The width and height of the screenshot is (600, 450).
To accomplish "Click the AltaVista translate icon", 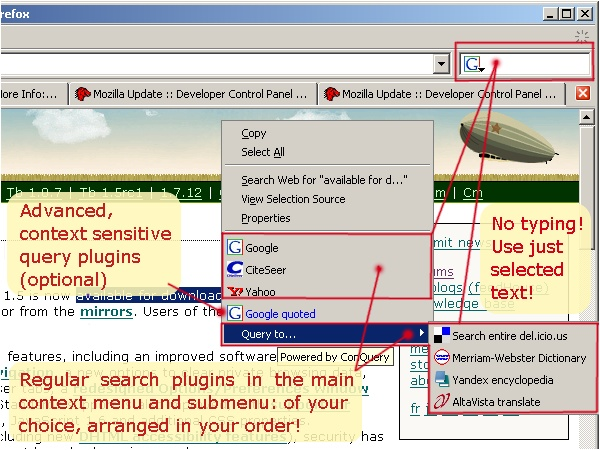I will (x=442, y=401).
